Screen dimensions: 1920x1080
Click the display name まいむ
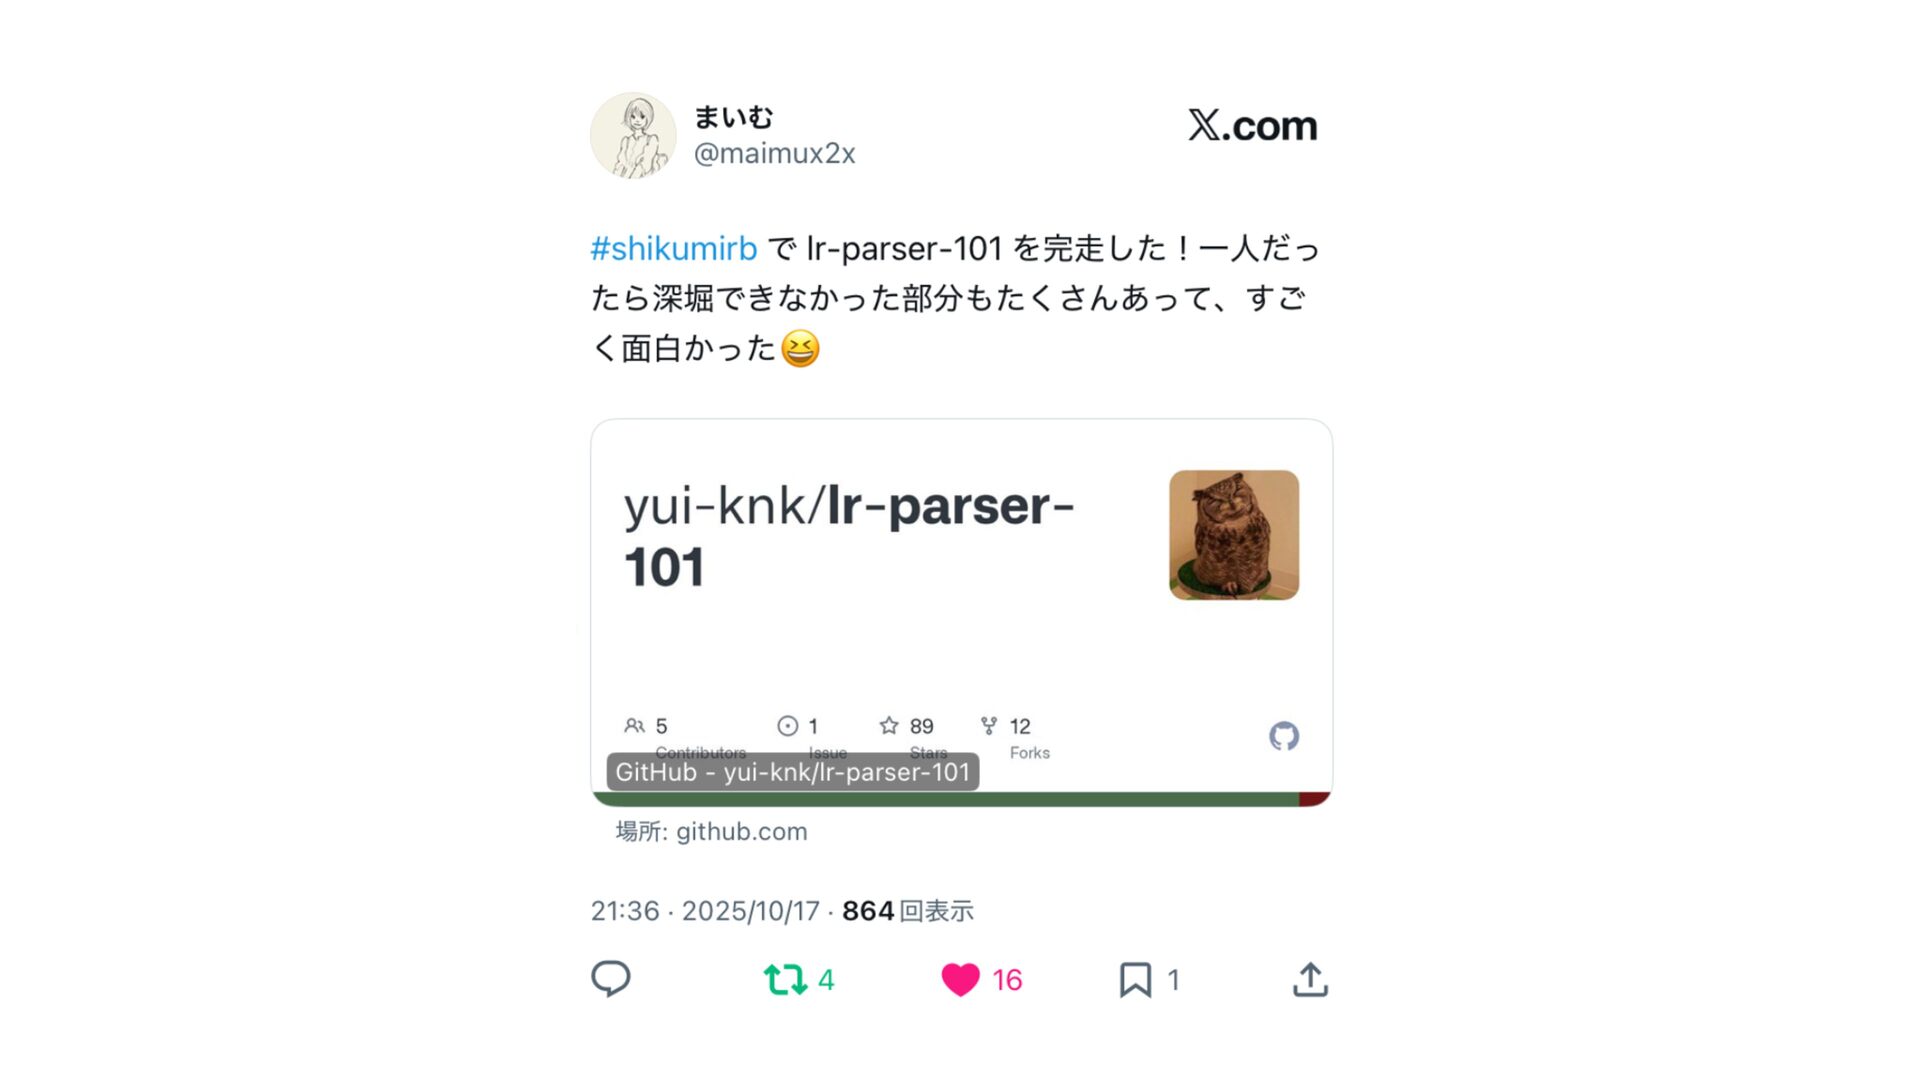tap(733, 117)
